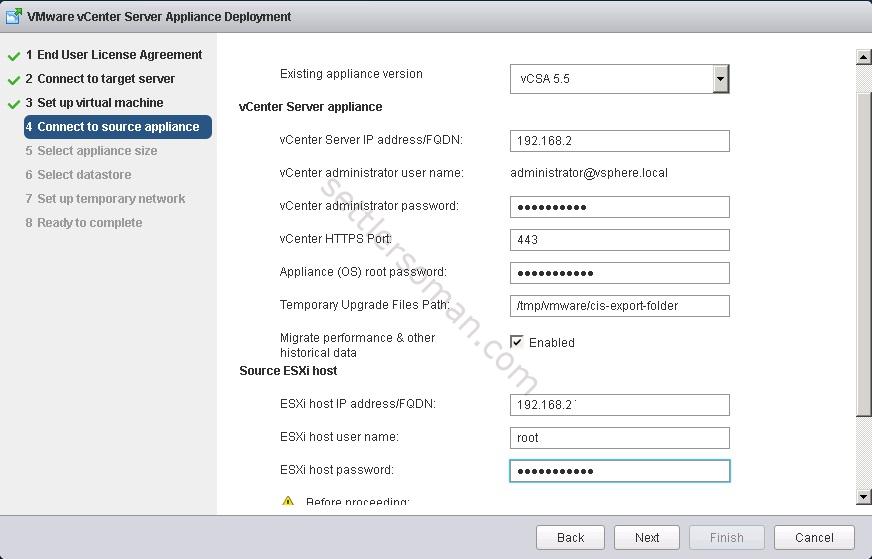Click the vCenter Server appliance heading

tap(310, 107)
